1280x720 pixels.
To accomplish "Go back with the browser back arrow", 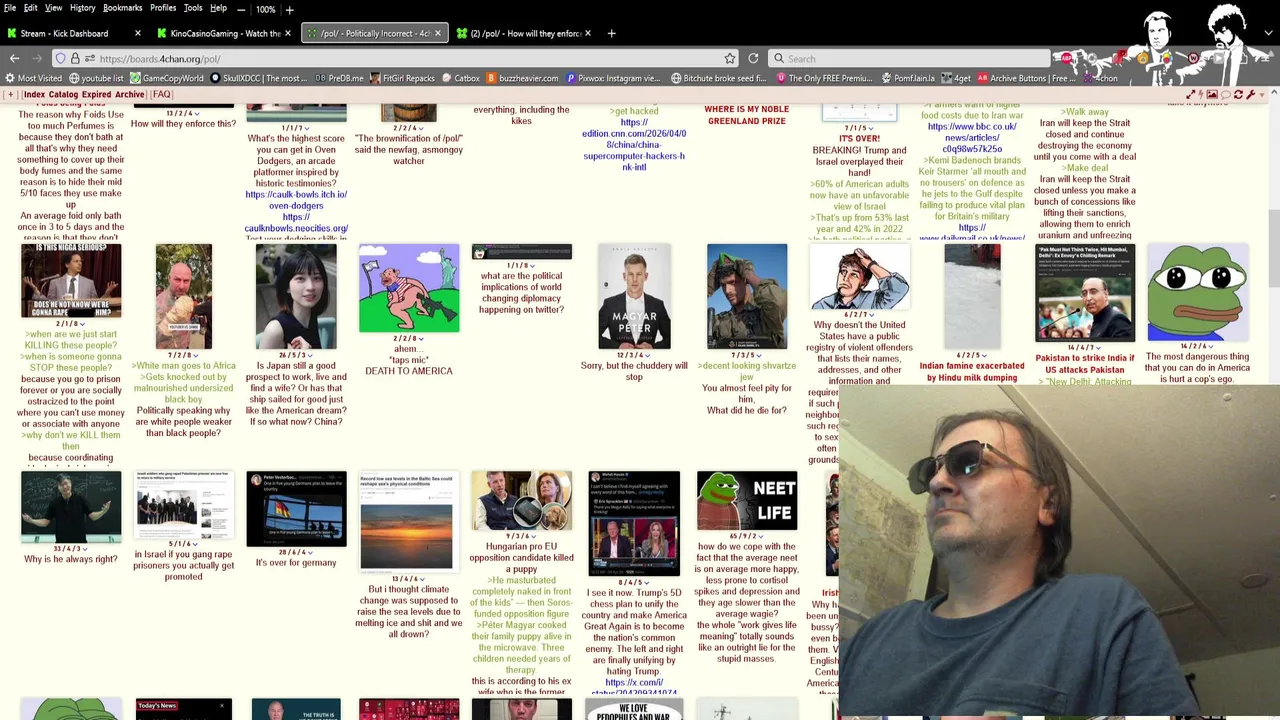I will (15, 58).
